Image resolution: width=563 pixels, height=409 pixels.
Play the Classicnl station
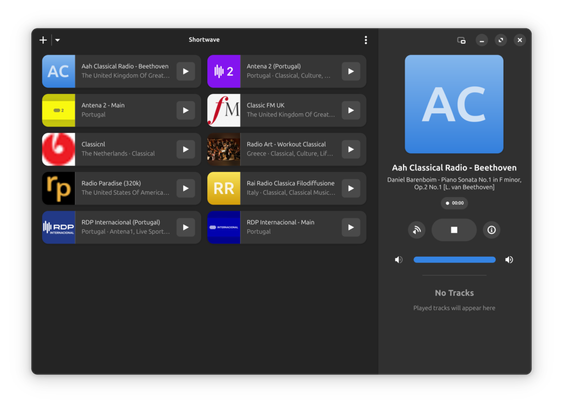[186, 149]
